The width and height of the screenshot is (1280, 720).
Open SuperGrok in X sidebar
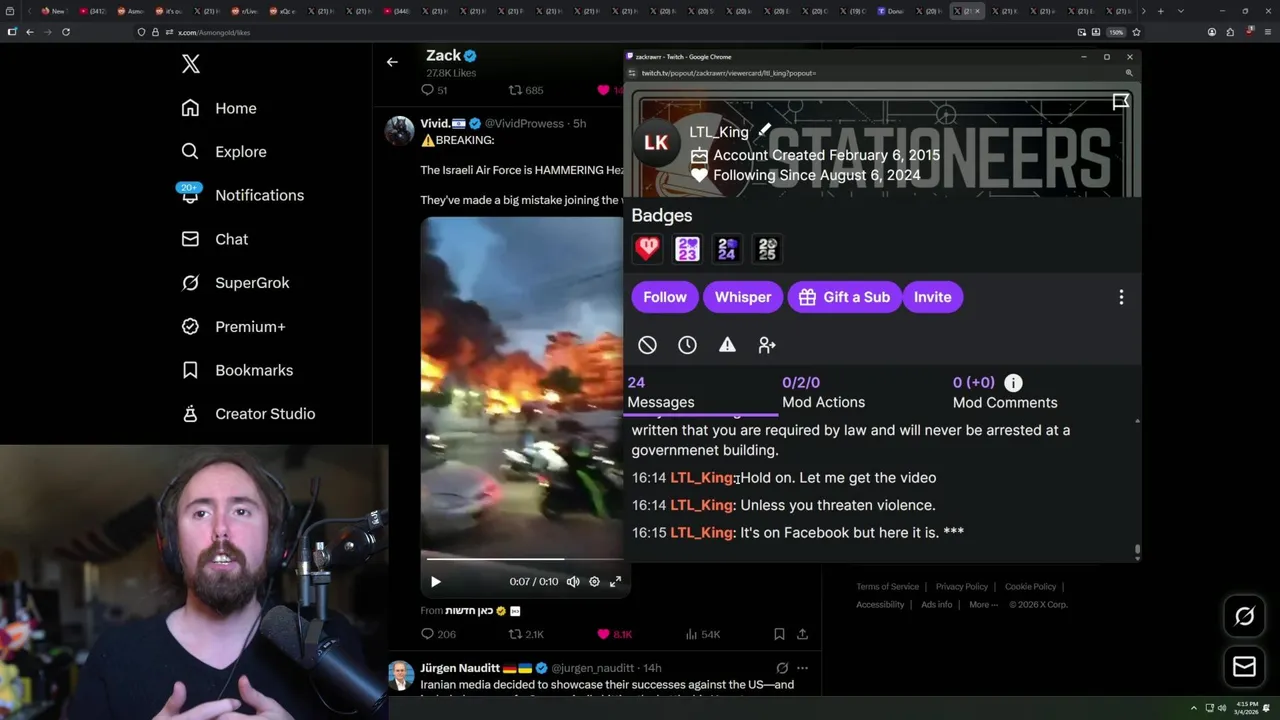[x=235, y=283]
